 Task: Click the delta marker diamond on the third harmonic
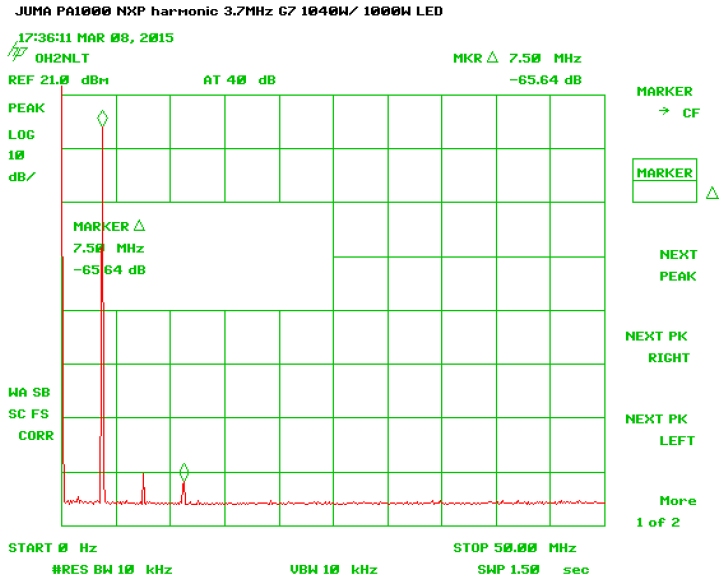coord(184,472)
